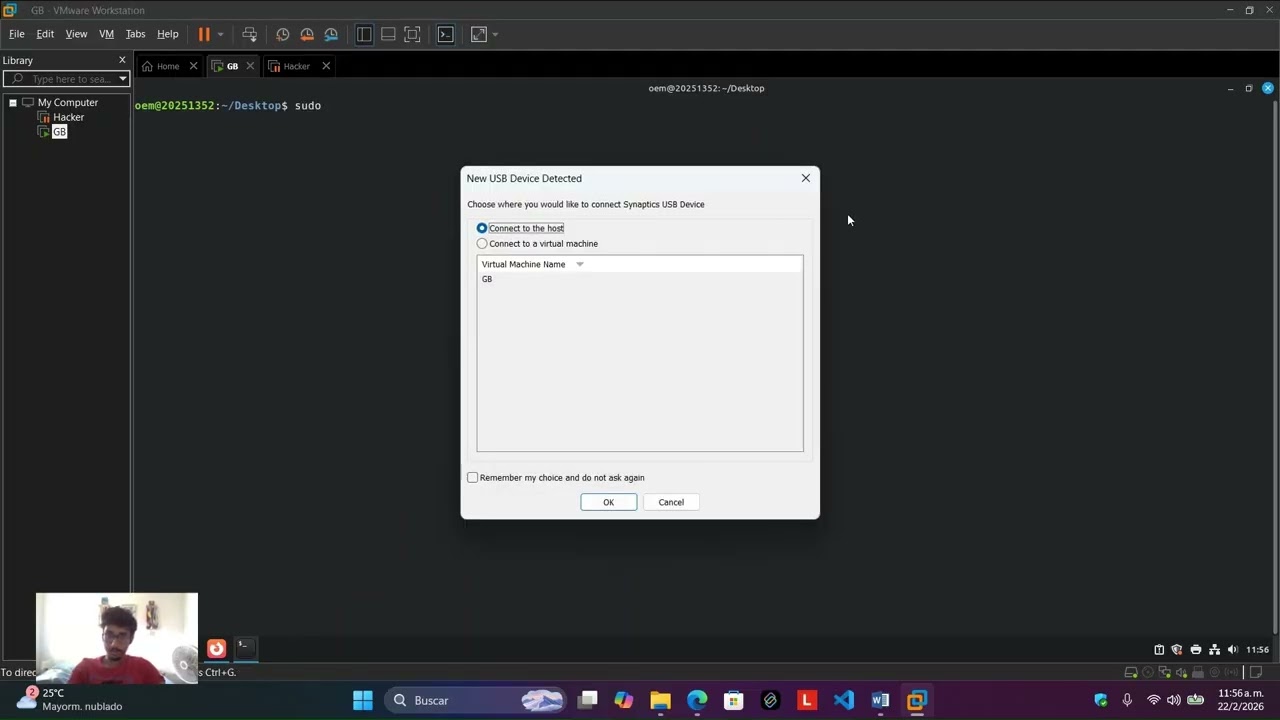Screen dimensions: 1280x720
Task: Open Word from the taskbar
Action: pos(880,700)
